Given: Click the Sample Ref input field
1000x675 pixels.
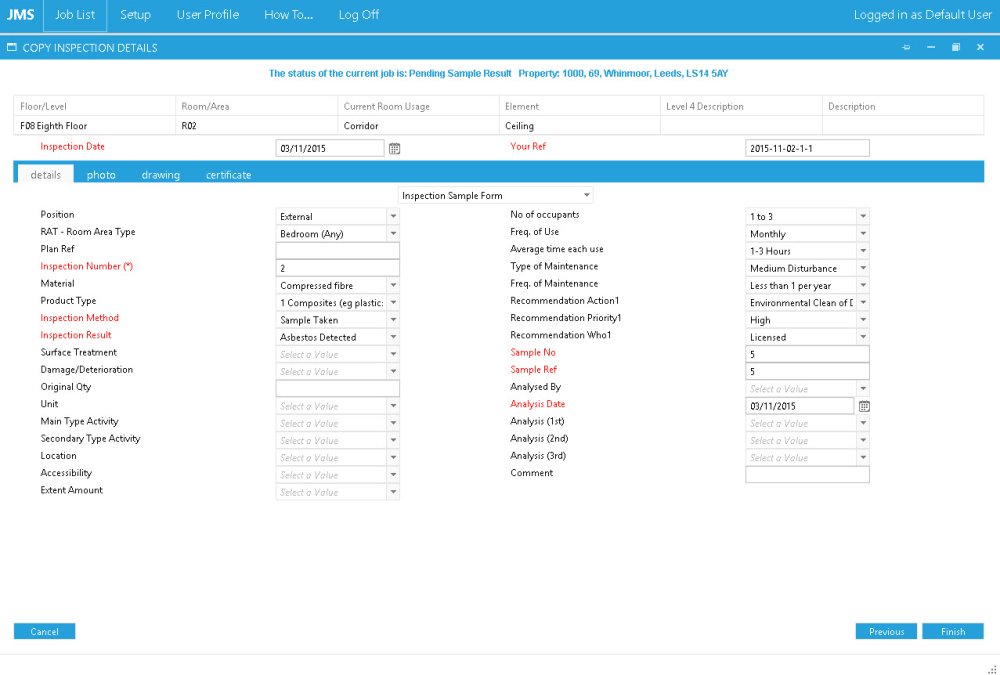Looking at the screenshot, I should pos(807,371).
